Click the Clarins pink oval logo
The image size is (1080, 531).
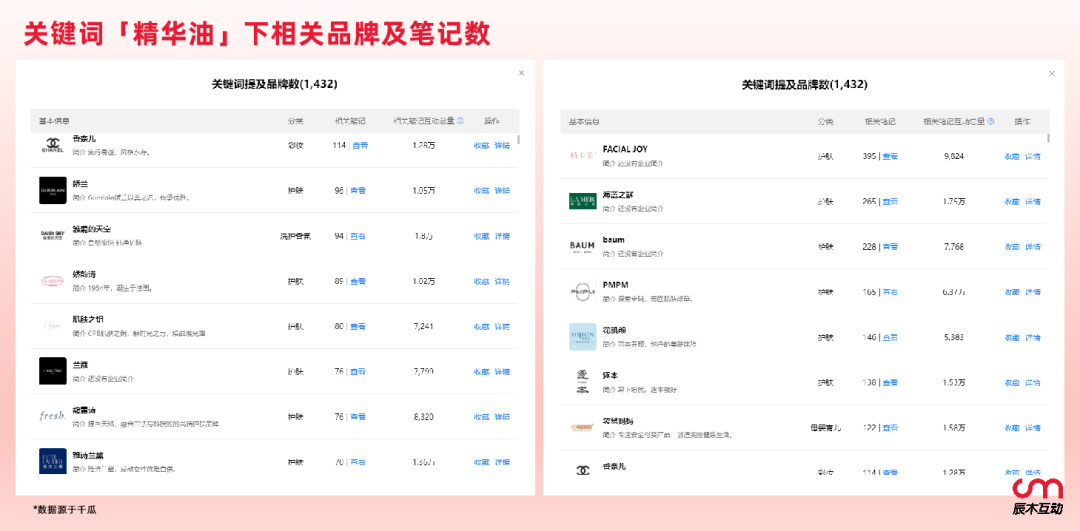tap(53, 281)
